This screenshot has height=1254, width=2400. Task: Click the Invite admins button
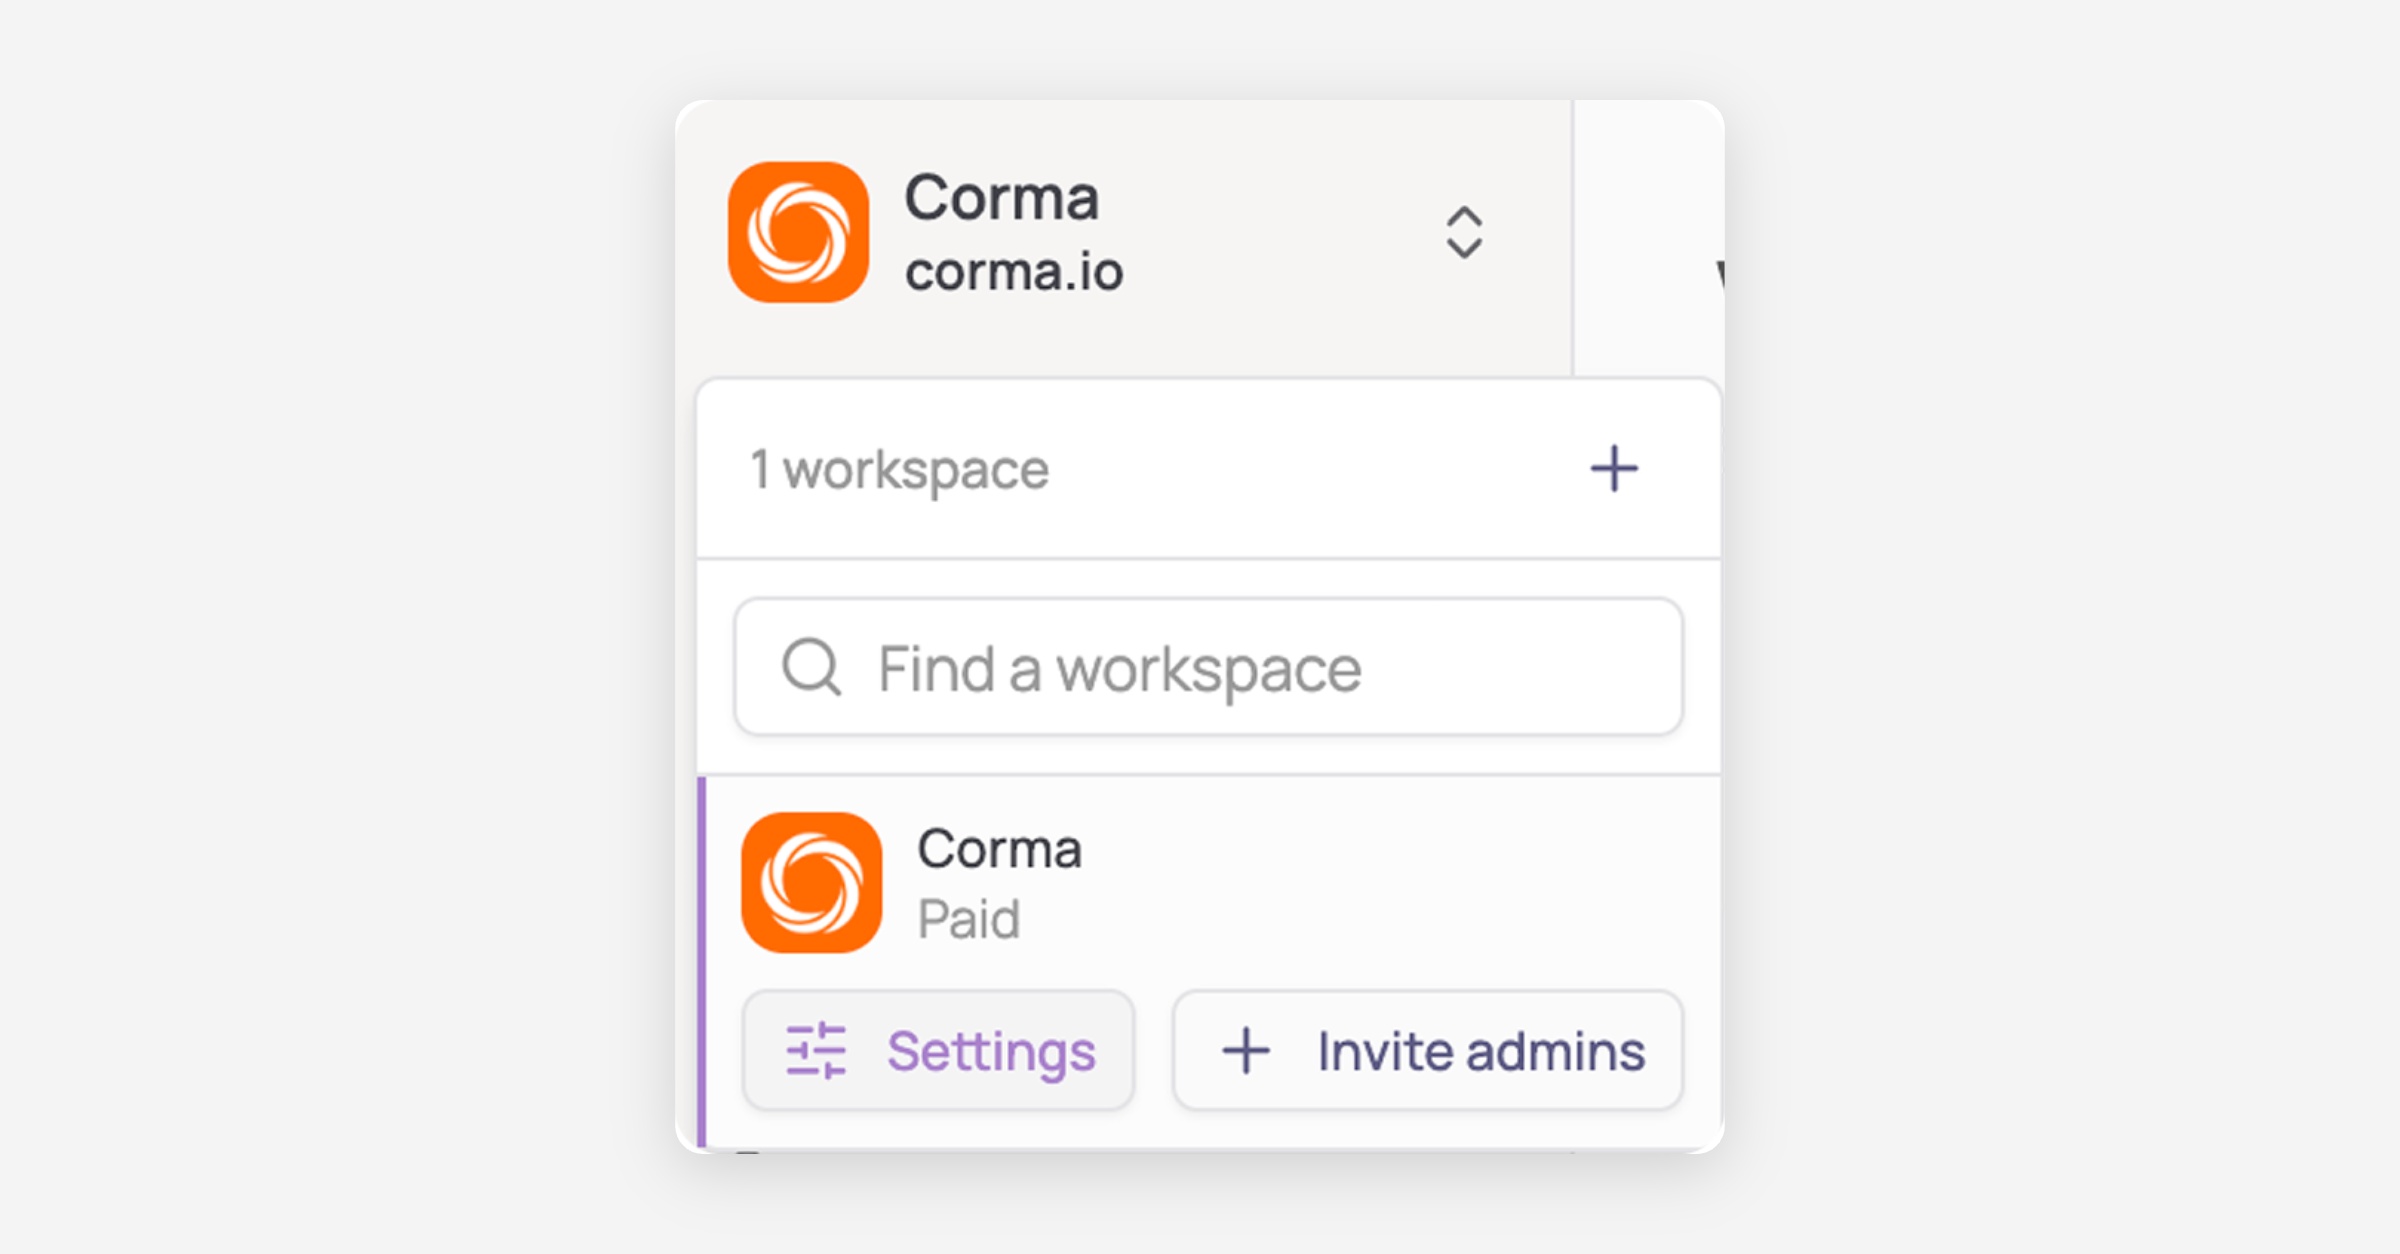point(1428,1050)
